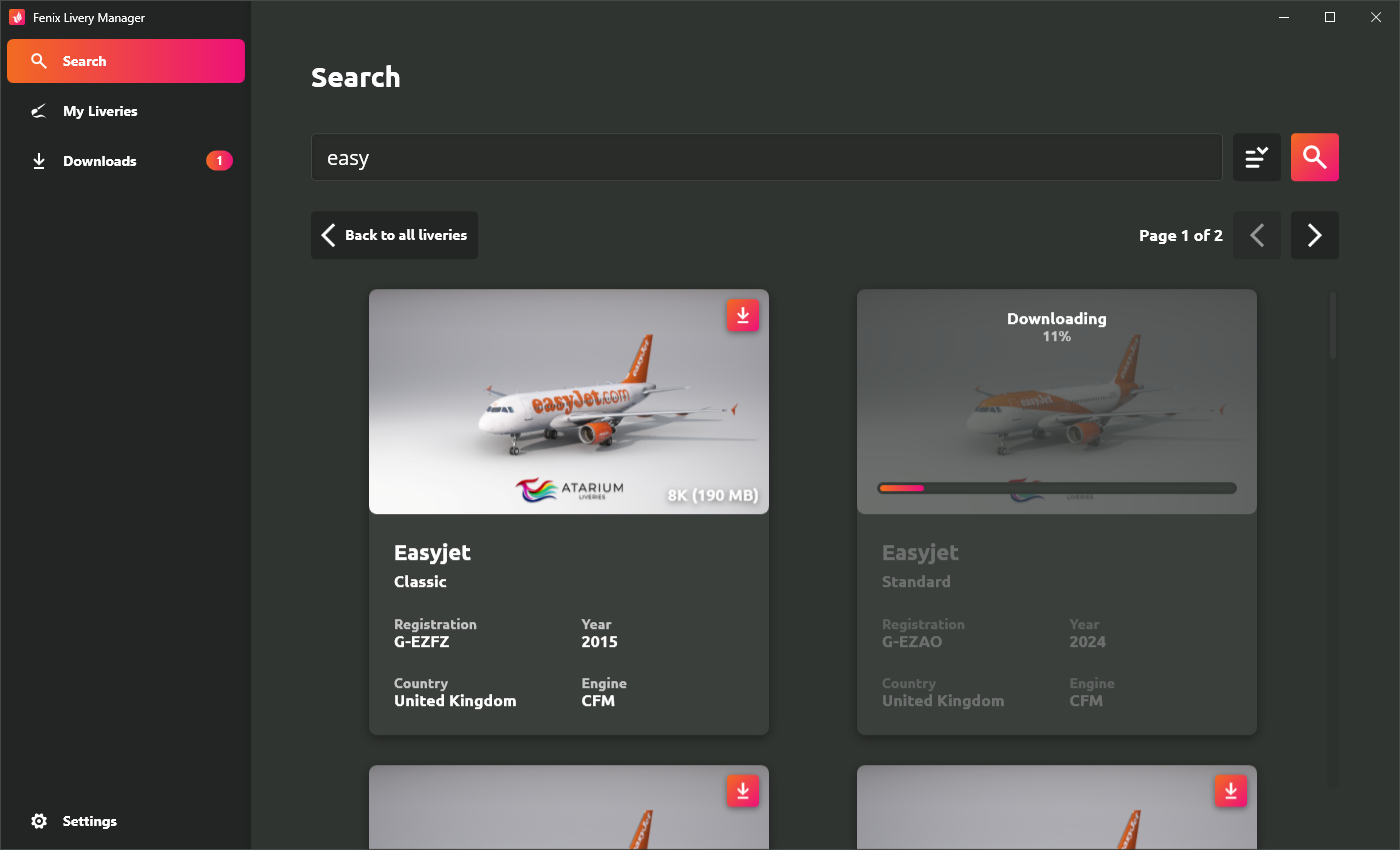Screen dimensions: 1400x850
Task: Open My Liveries in sidebar
Action: [100, 111]
